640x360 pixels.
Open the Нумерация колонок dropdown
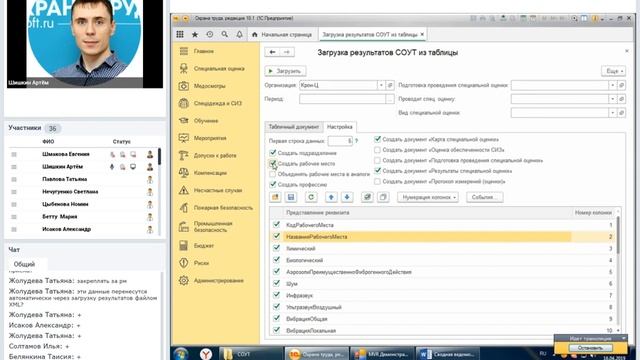pyautogui.click(x=428, y=197)
